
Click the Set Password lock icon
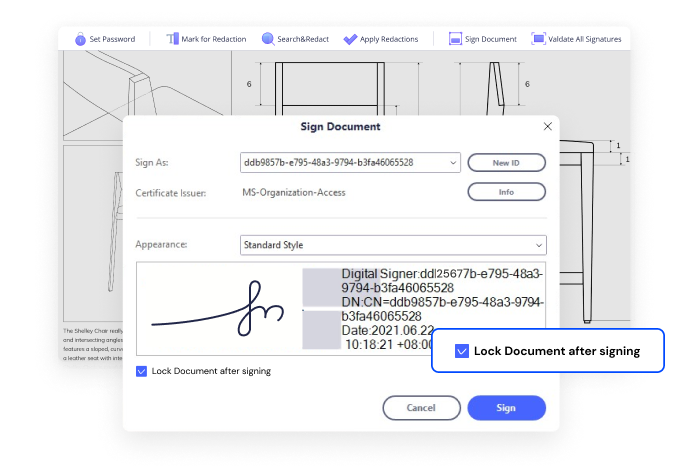[x=80, y=39]
